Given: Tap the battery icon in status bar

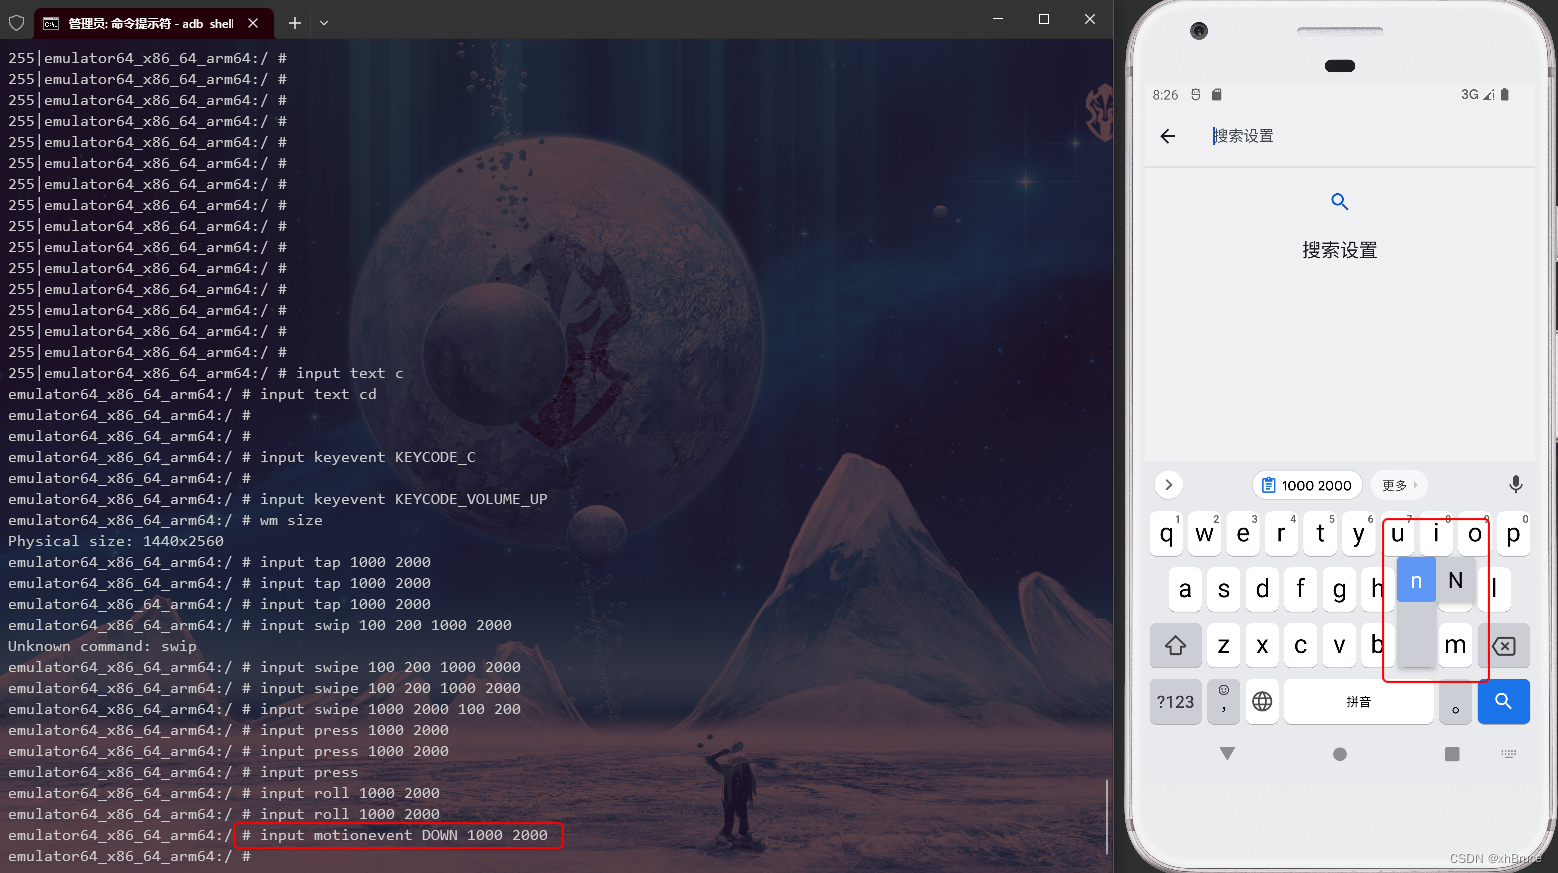Looking at the screenshot, I should (x=1505, y=95).
